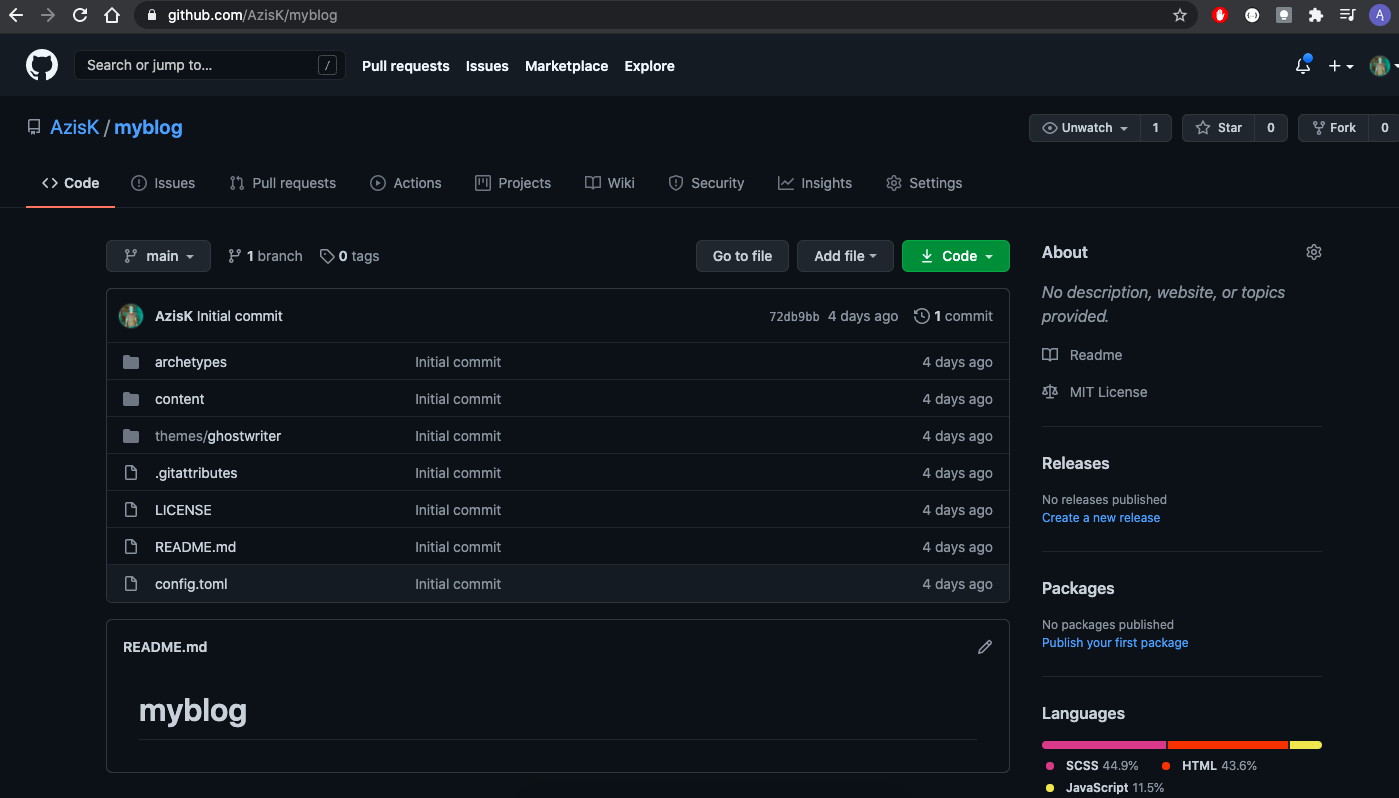
Task: Open Chrome profile avatar A
Action: [1380, 15]
